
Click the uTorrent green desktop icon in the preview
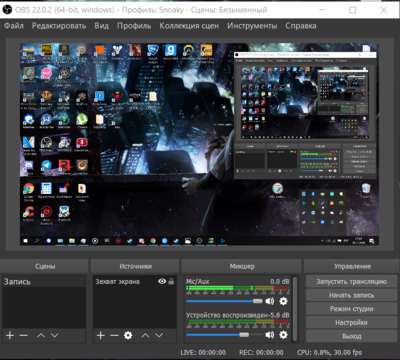coord(82,119)
